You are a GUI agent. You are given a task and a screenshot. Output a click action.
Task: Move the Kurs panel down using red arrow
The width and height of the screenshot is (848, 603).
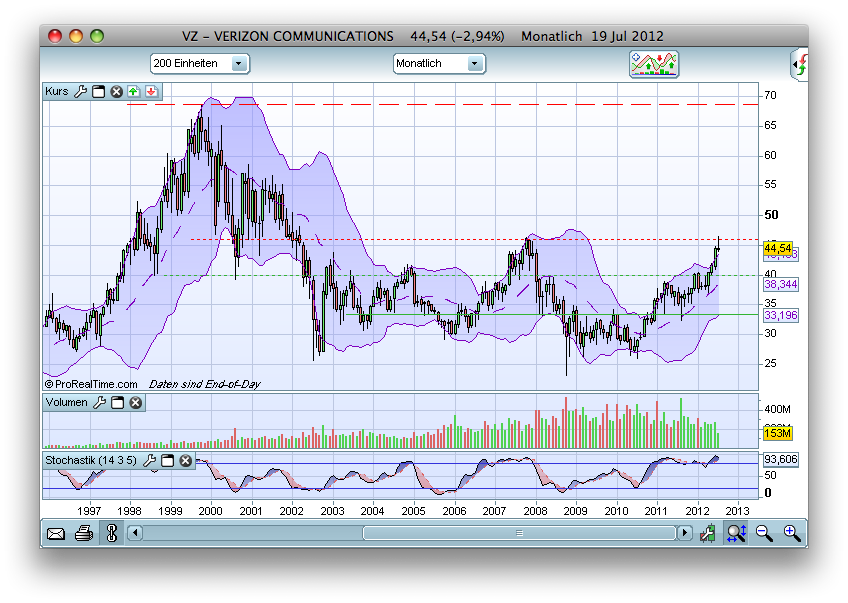coord(151,91)
